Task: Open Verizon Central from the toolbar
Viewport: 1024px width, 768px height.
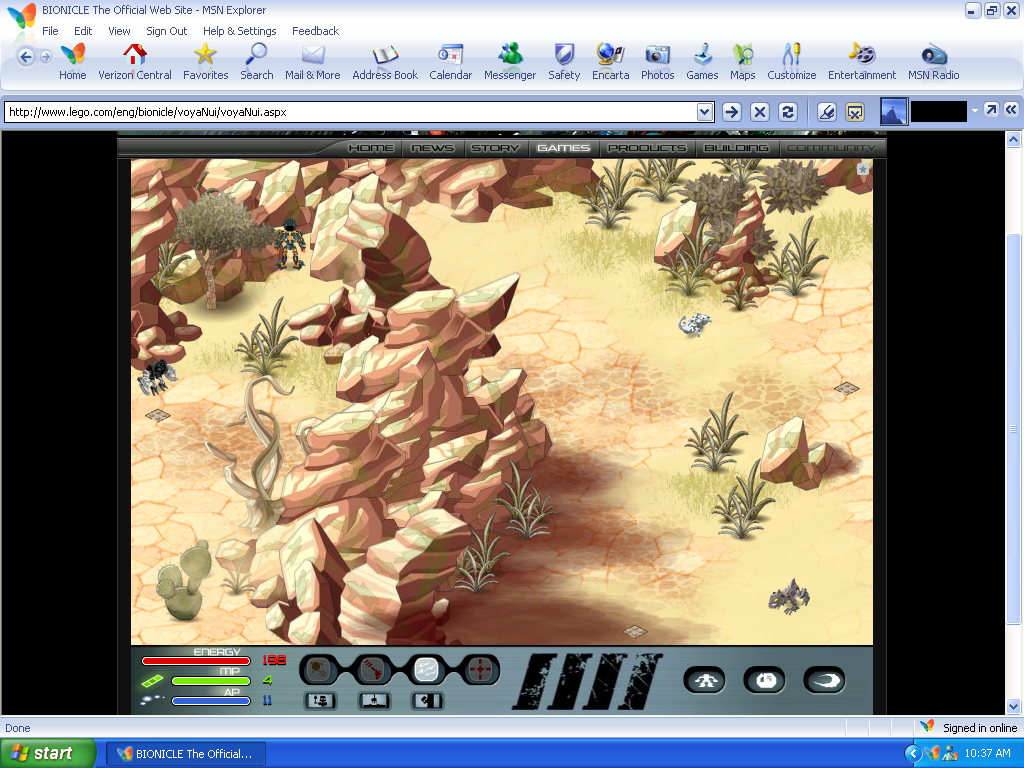Action: [x=135, y=63]
